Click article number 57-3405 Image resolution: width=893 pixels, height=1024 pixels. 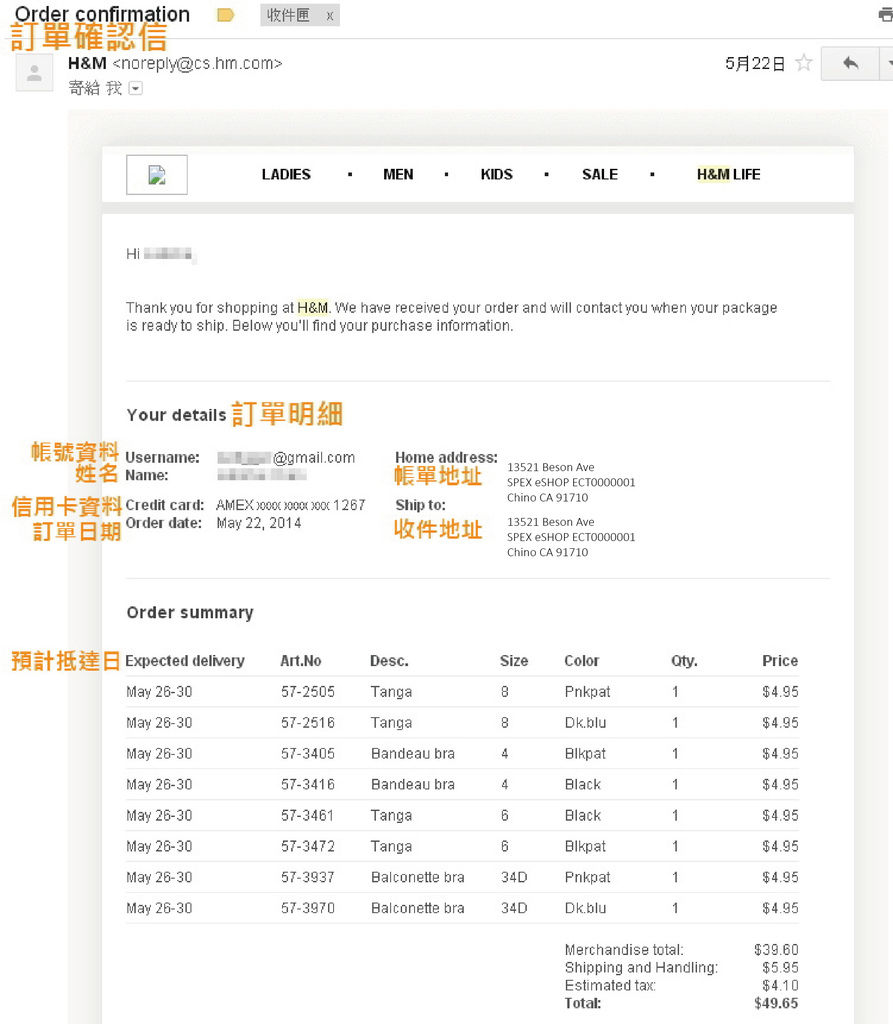pyautogui.click(x=308, y=754)
